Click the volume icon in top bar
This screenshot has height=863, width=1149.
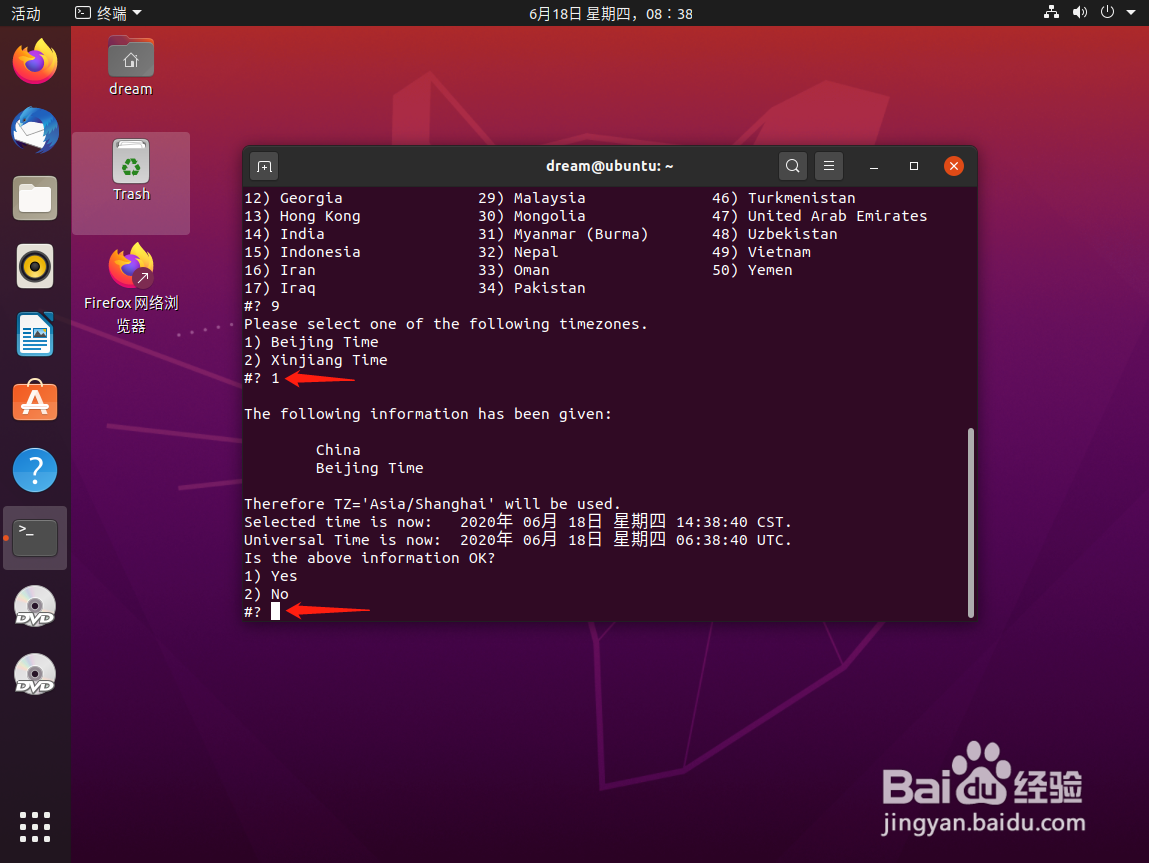coord(1079,12)
